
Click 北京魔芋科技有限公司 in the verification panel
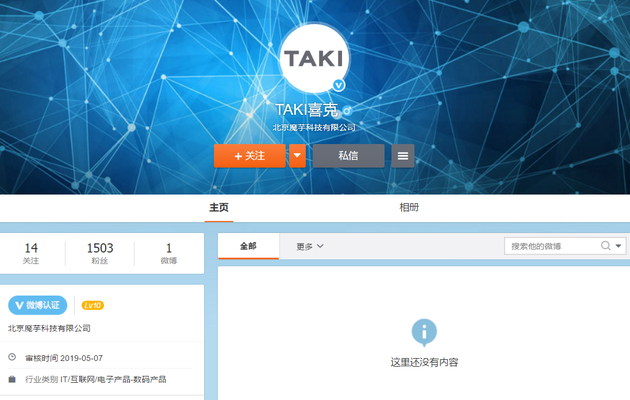point(49,329)
